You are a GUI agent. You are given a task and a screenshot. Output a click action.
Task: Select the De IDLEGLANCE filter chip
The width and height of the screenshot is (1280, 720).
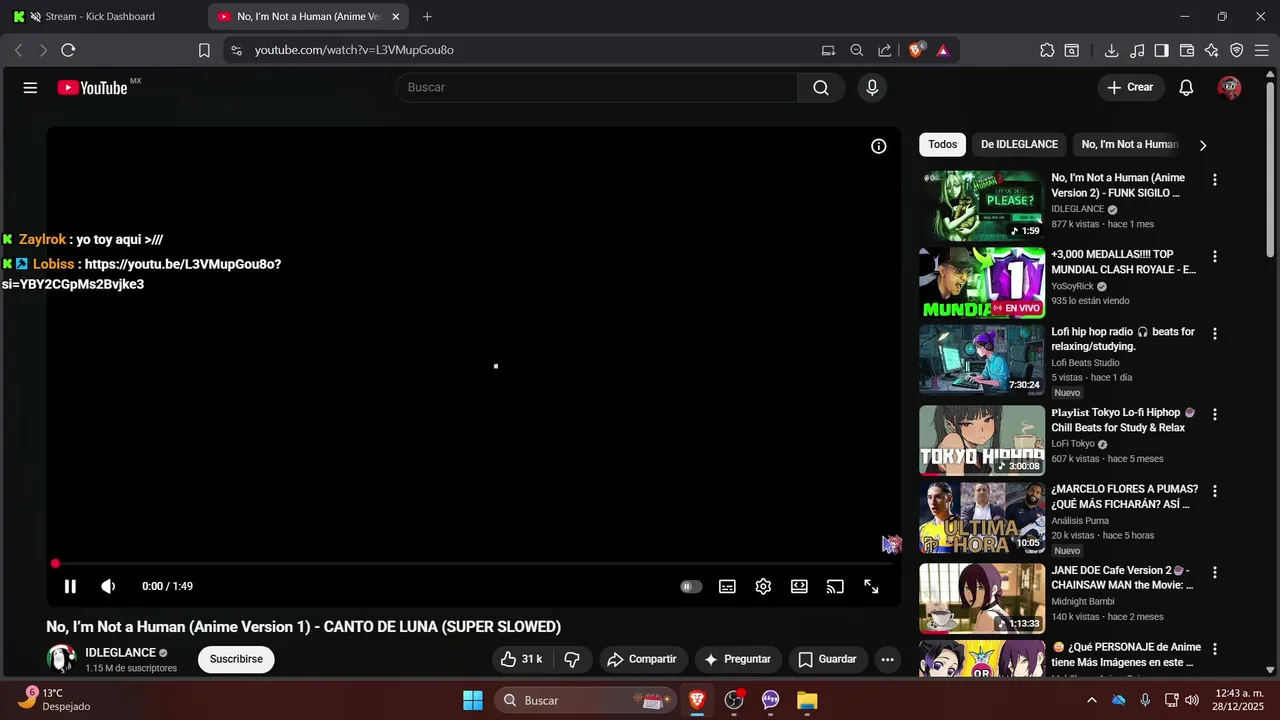coord(1019,145)
